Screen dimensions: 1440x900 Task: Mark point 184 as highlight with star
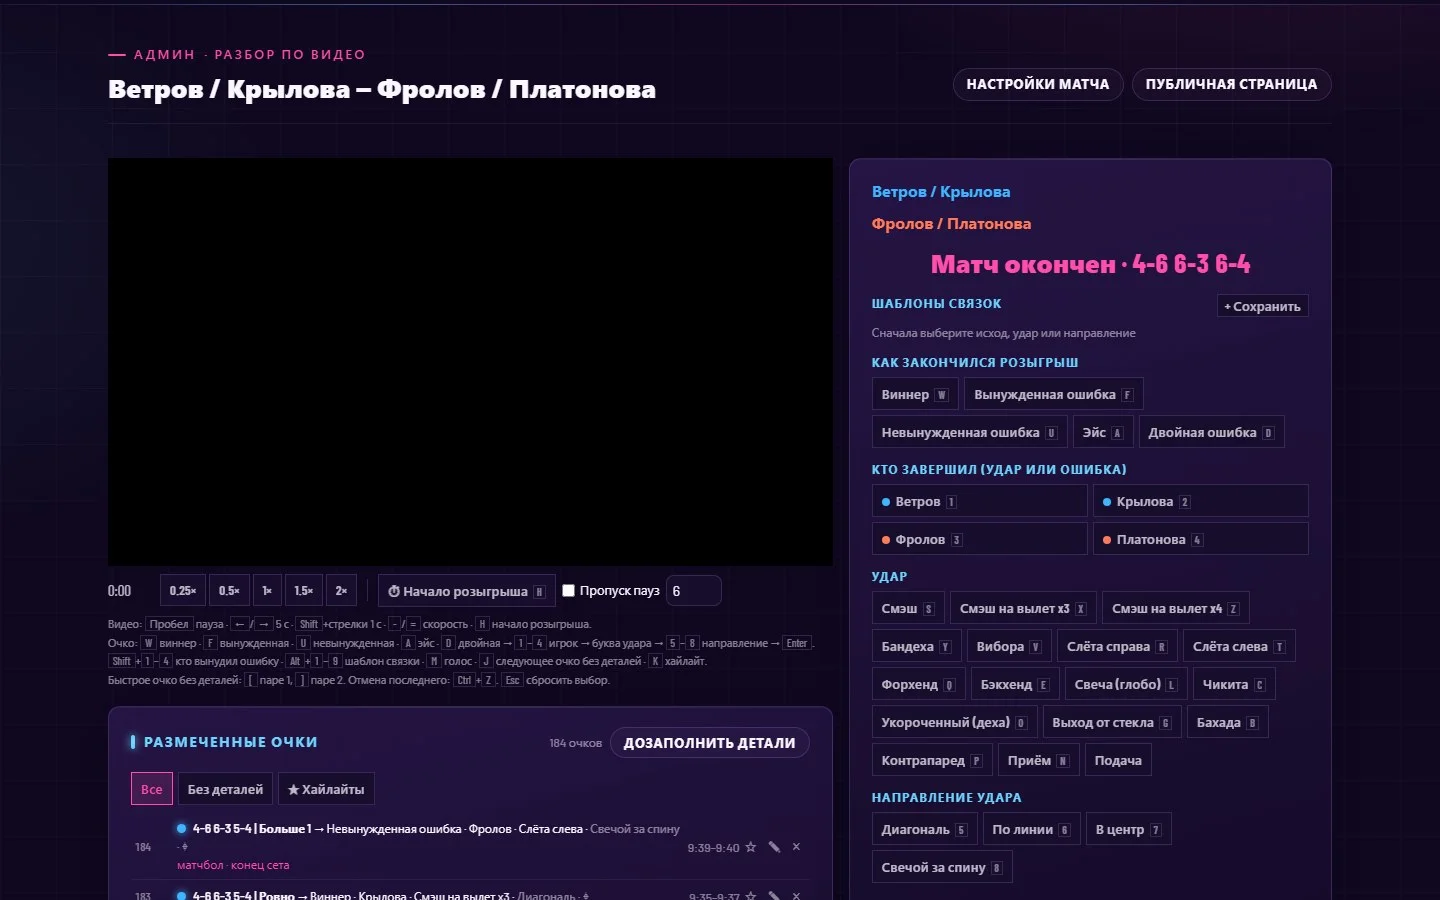click(x=751, y=847)
